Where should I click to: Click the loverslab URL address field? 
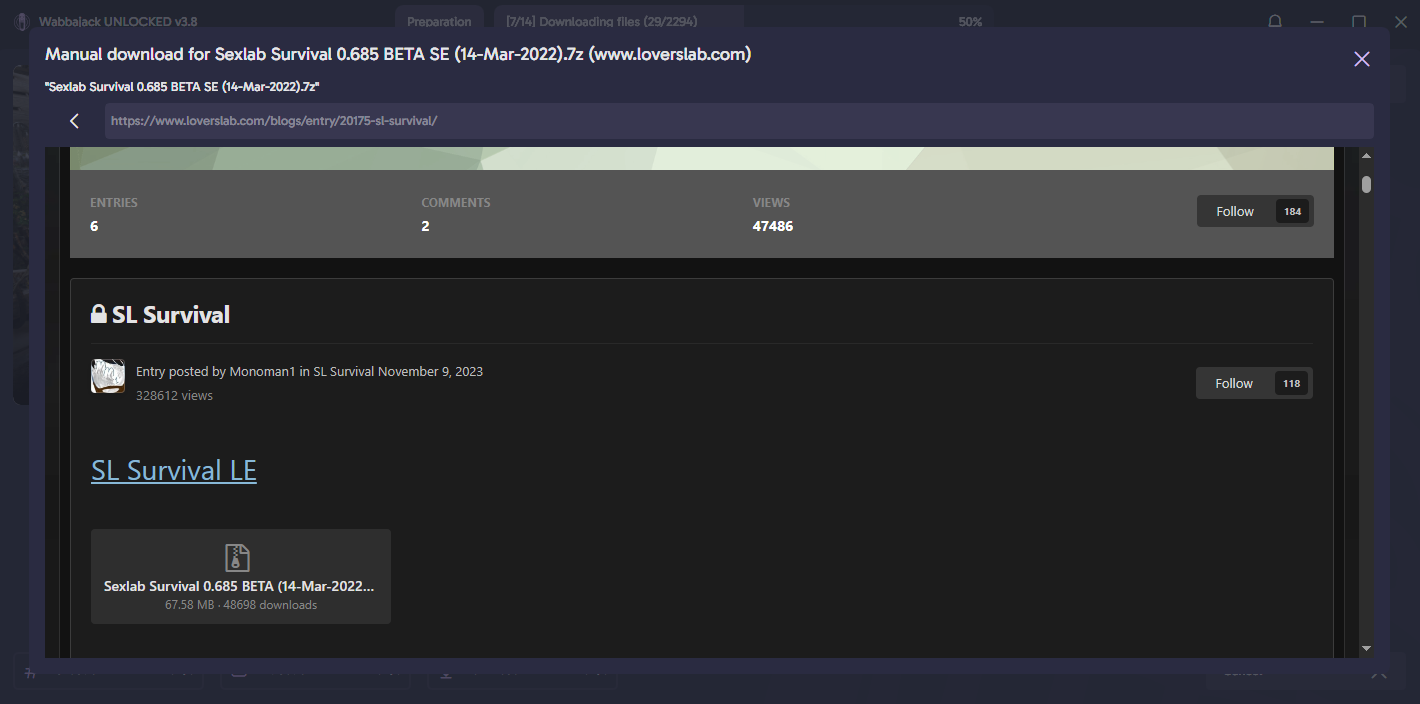pos(739,121)
